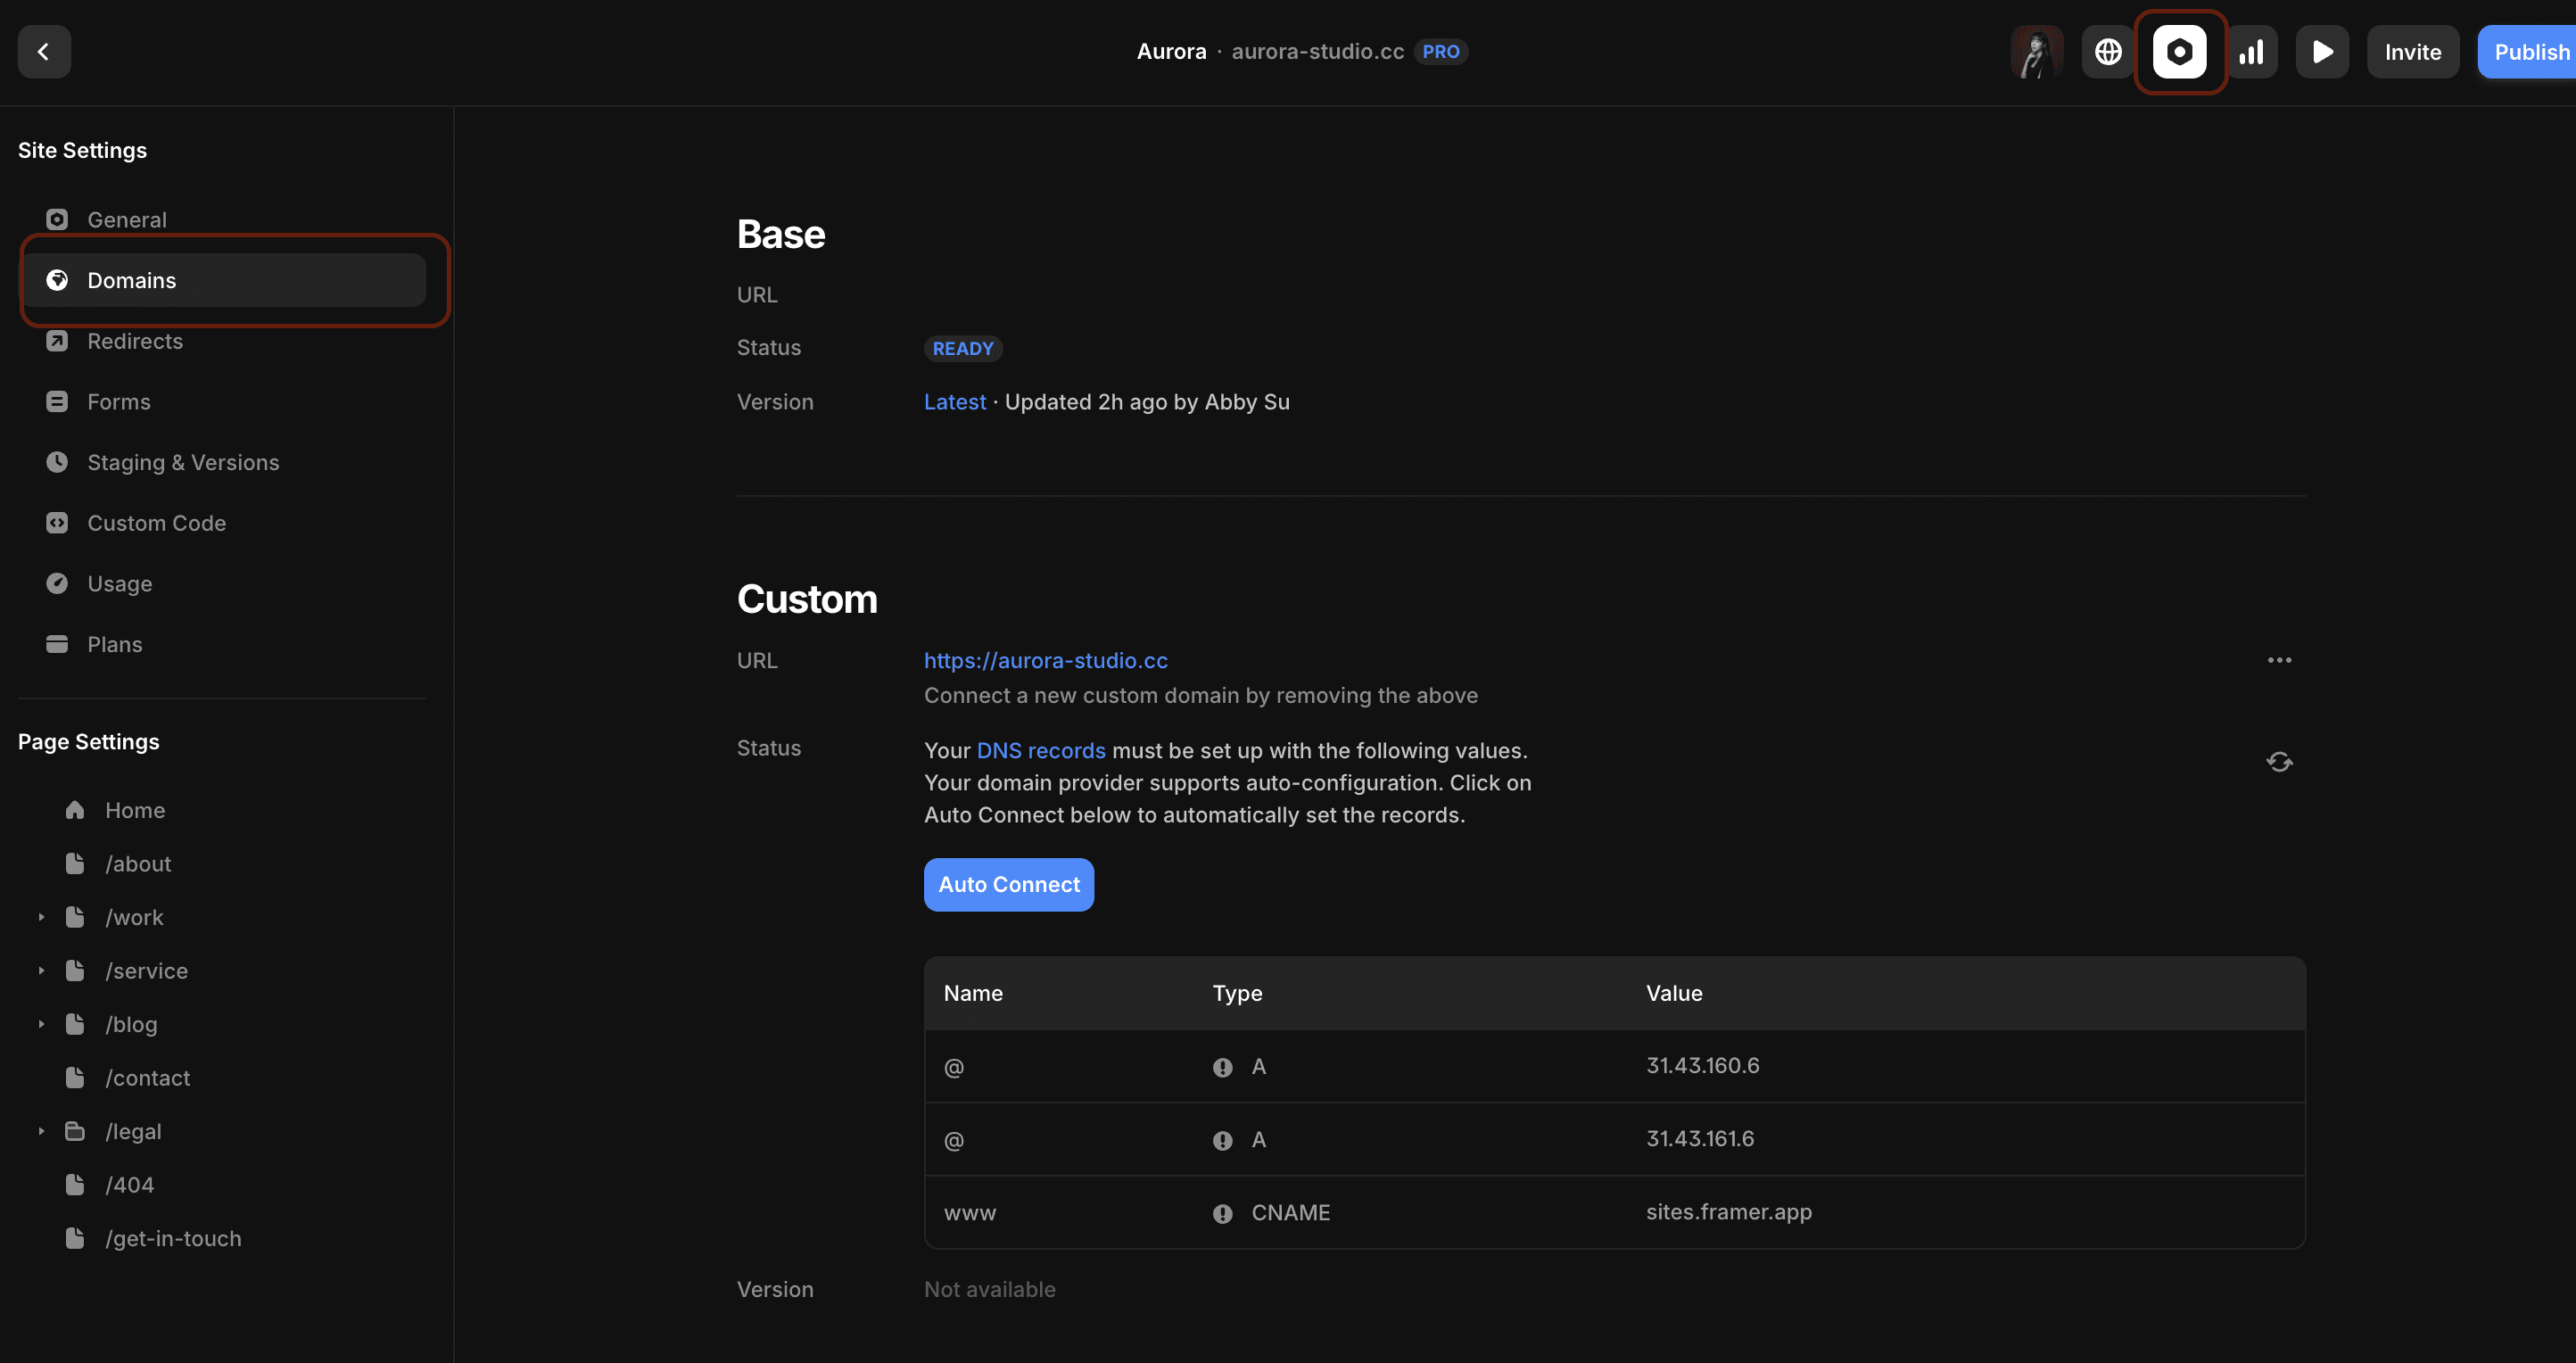Click the globe icon in the top toolbar

[x=2108, y=51]
